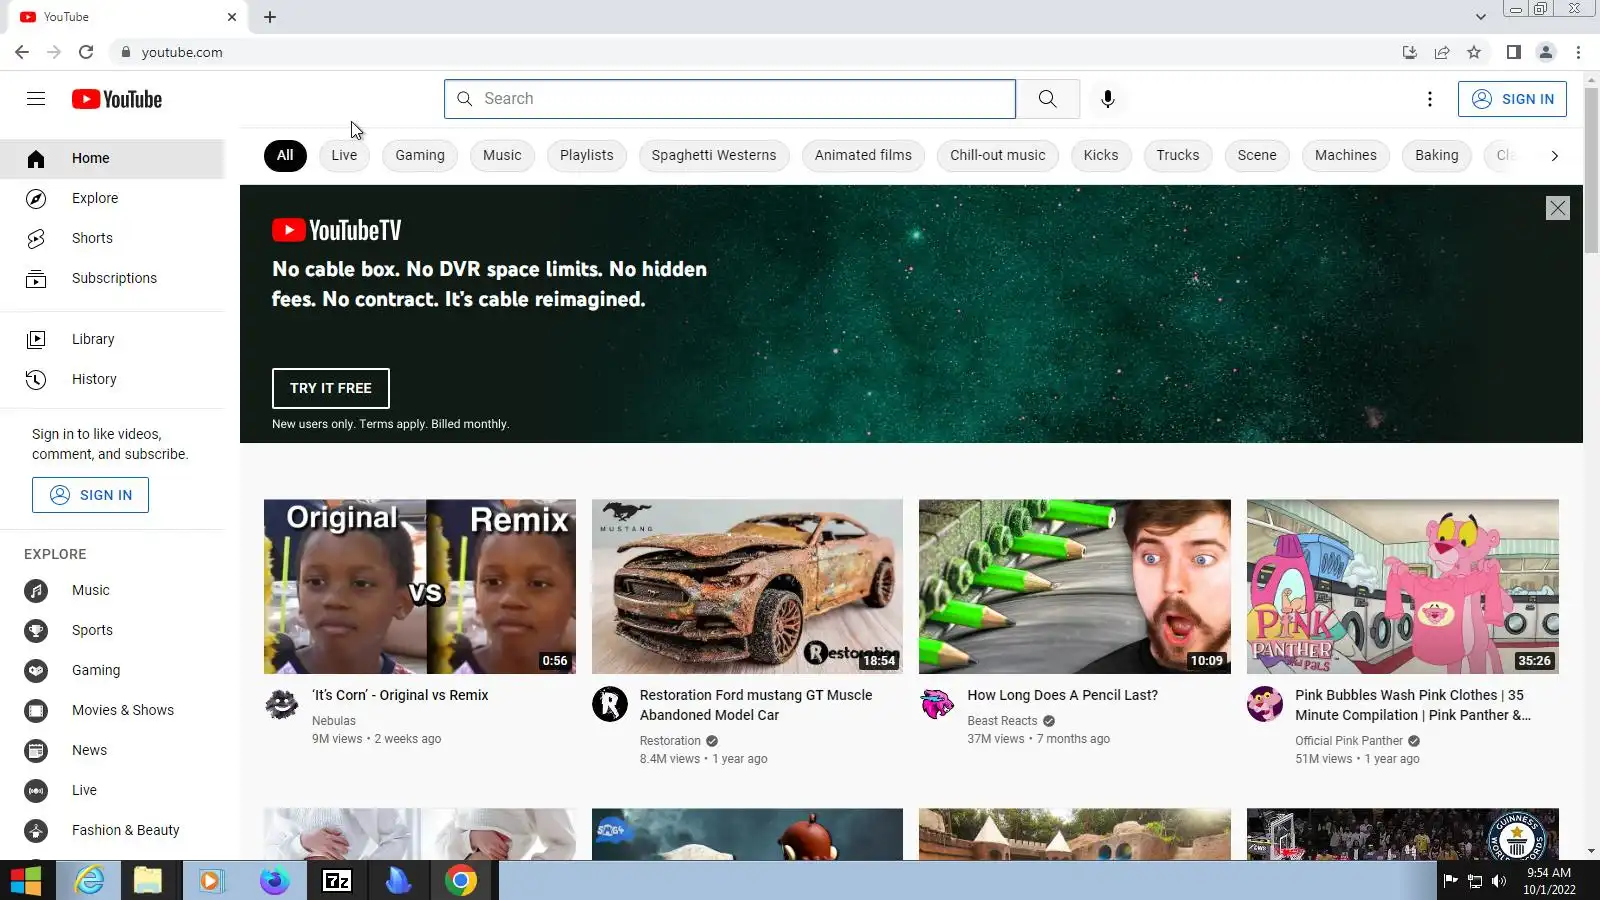The width and height of the screenshot is (1600, 900).
Task: Open YouTube settings three-dot menu
Action: click(1429, 99)
